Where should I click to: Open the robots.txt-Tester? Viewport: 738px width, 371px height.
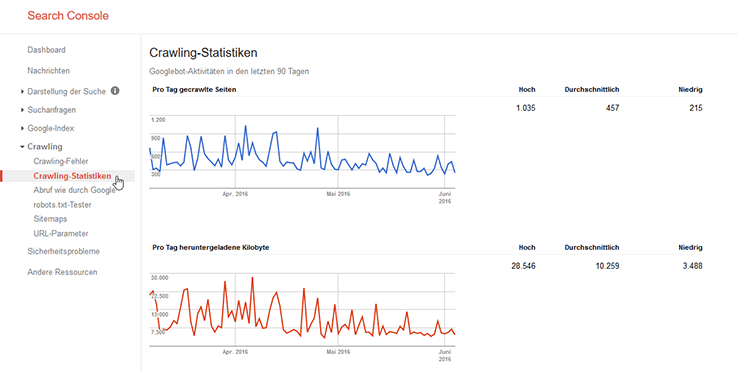[x=62, y=205]
